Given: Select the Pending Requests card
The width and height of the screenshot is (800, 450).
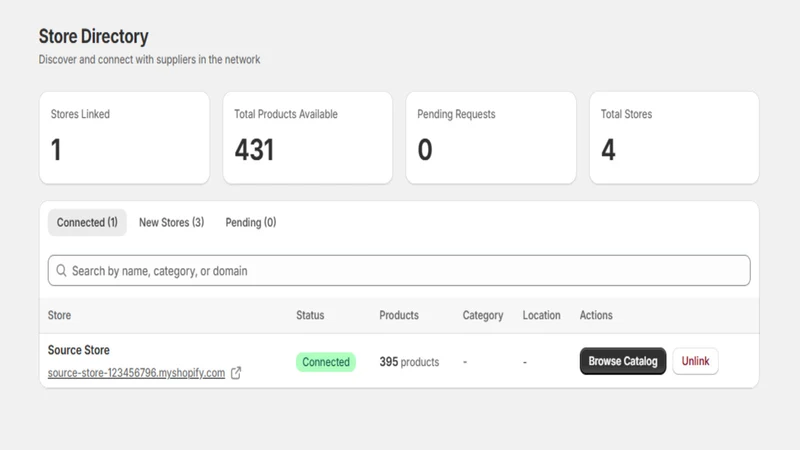Looking at the screenshot, I should (491, 138).
